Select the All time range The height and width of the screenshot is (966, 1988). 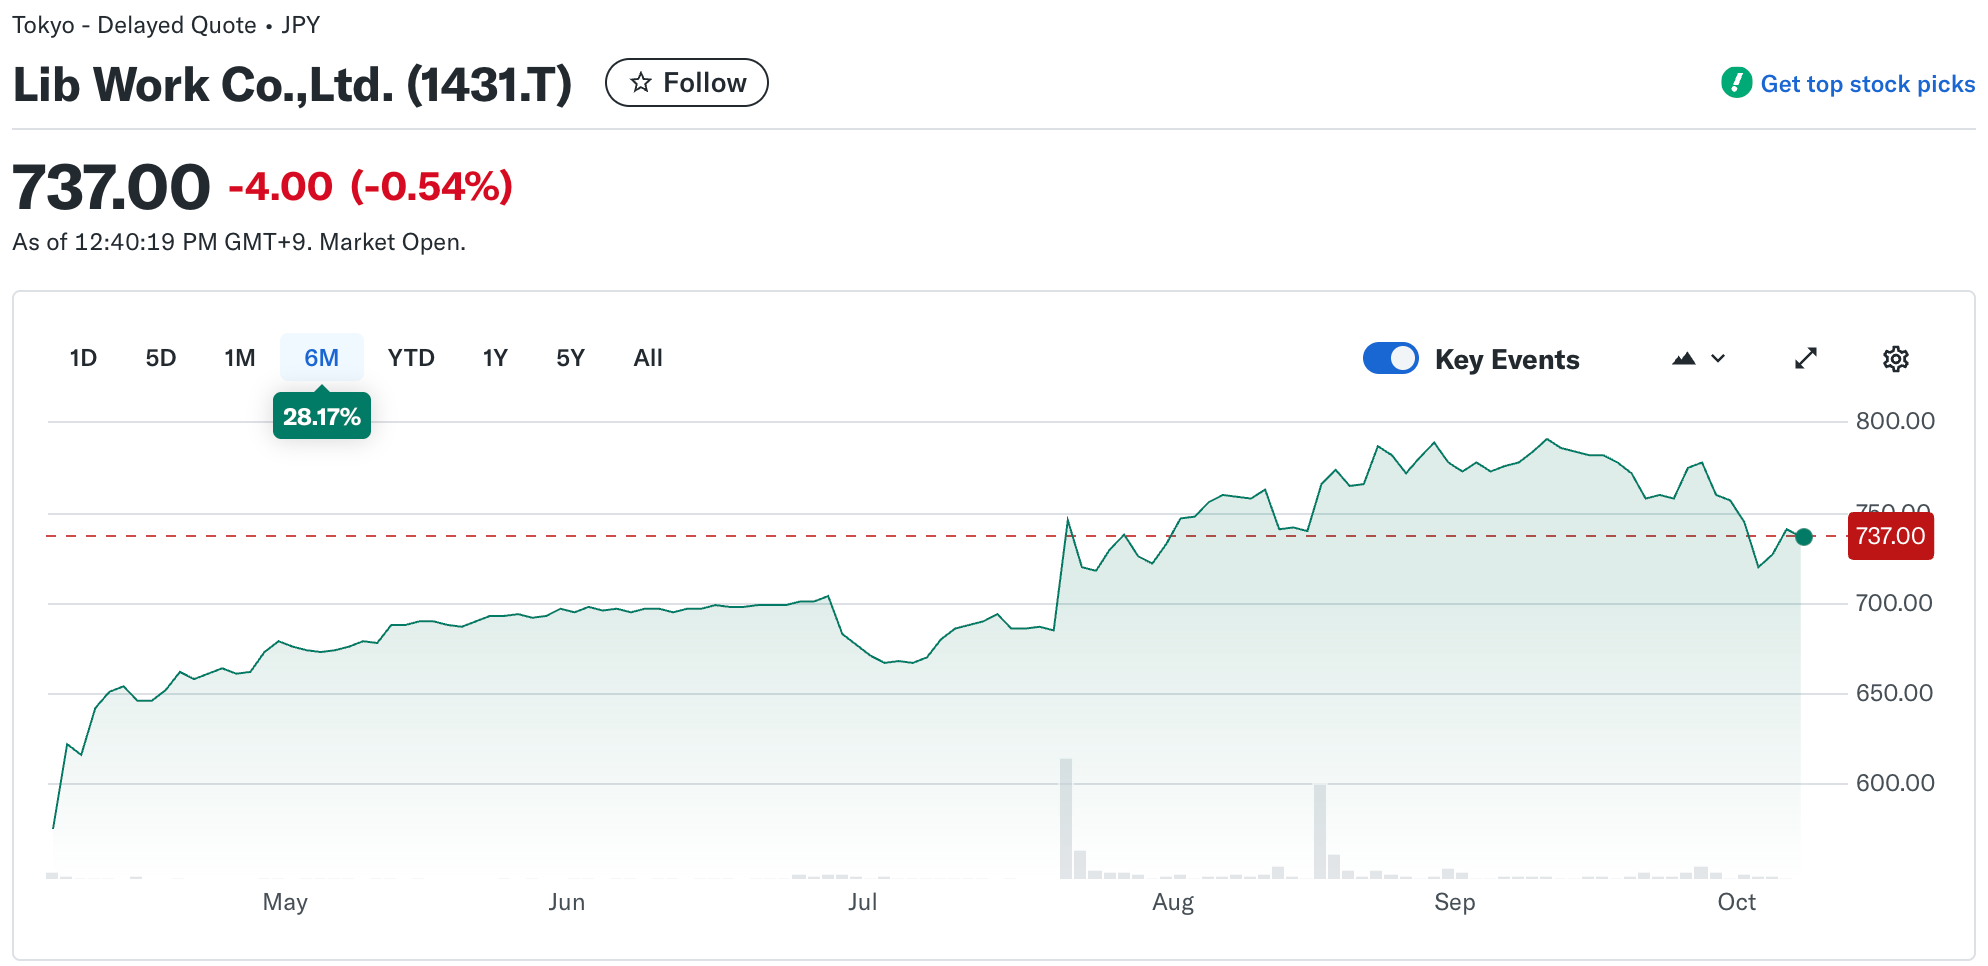coord(648,358)
